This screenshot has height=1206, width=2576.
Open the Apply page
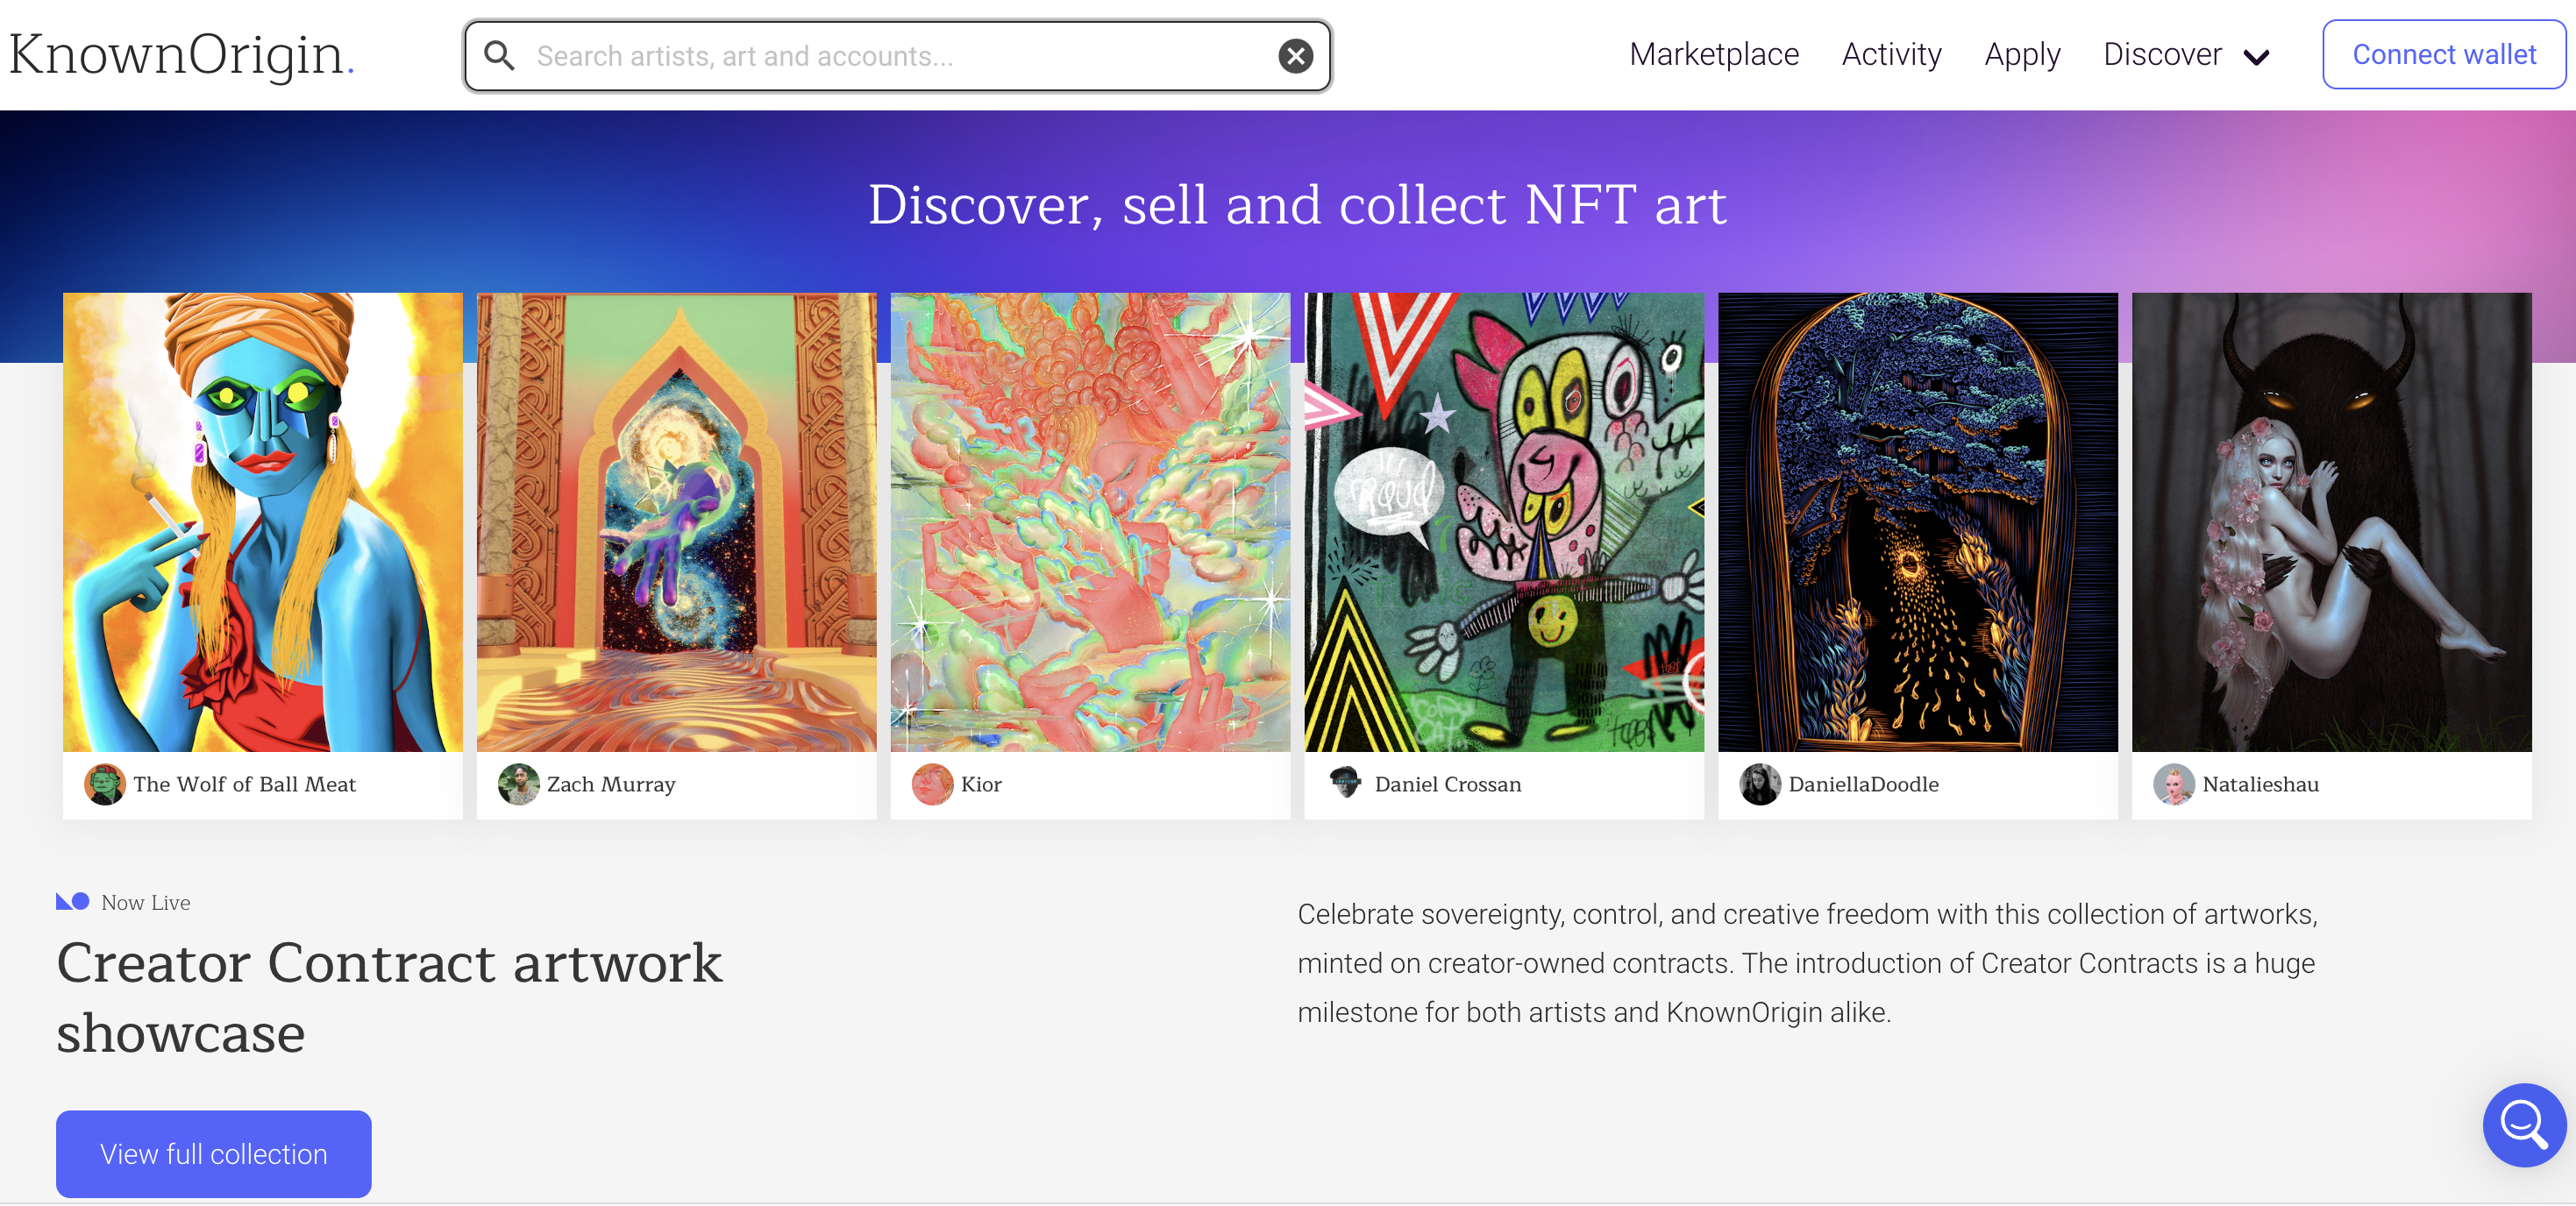tap(2021, 54)
